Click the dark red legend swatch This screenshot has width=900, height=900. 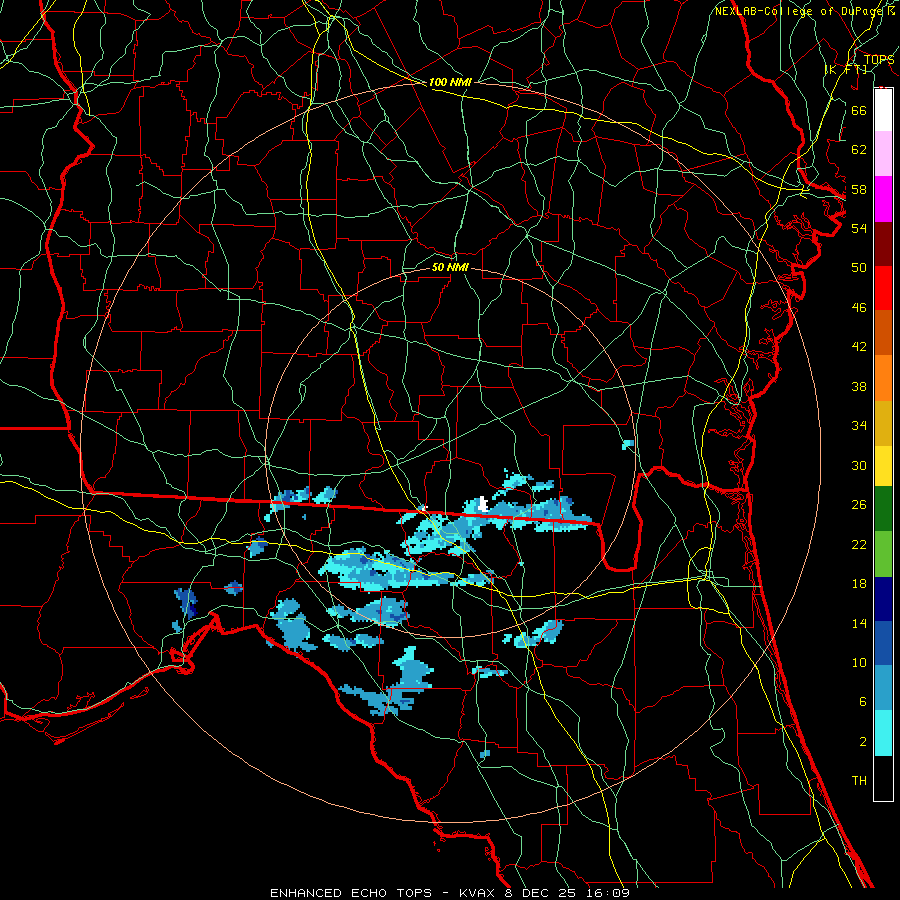click(x=883, y=244)
